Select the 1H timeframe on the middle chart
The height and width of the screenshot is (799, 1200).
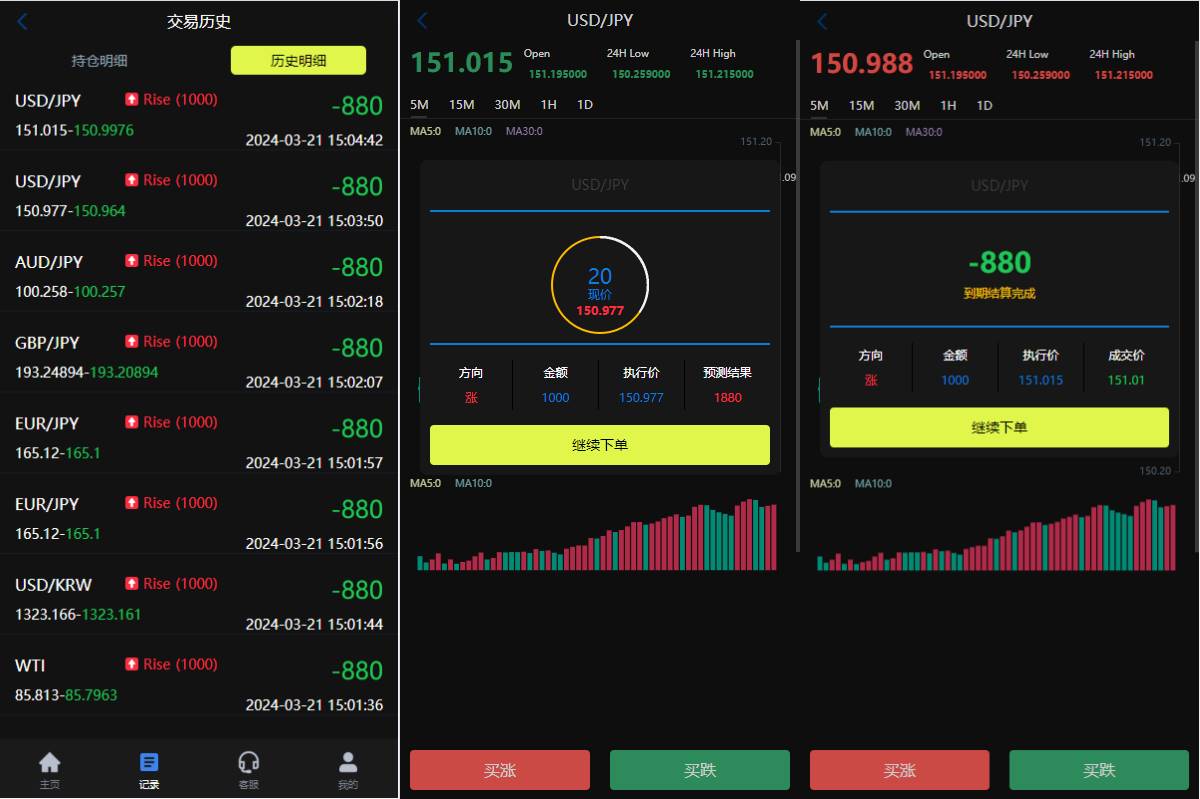click(548, 104)
